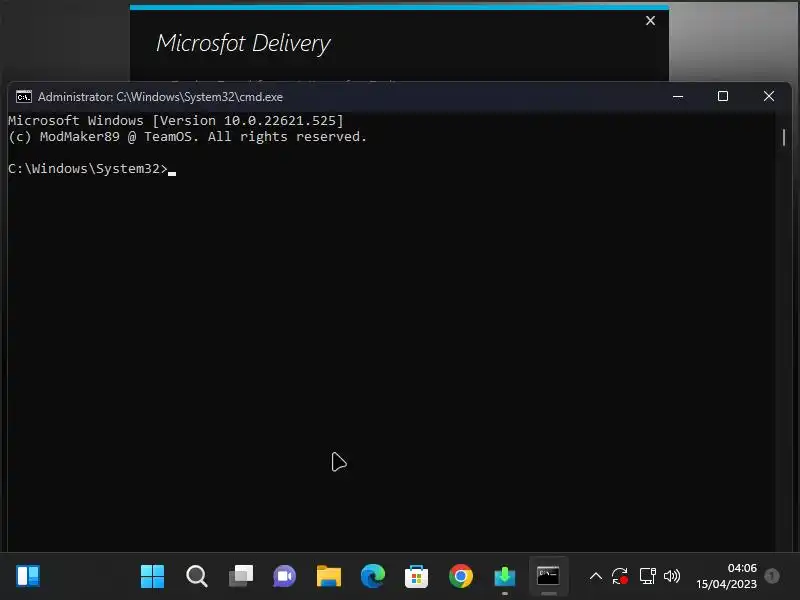
Task: Click the 'Version 10.0.22621.525' text line
Action: coord(176,121)
